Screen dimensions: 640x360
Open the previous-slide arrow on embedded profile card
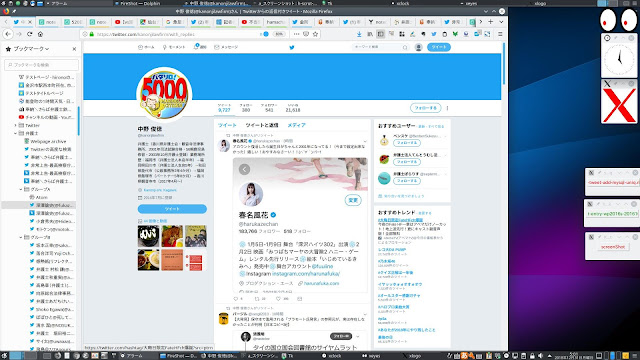click(x=244, y=169)
